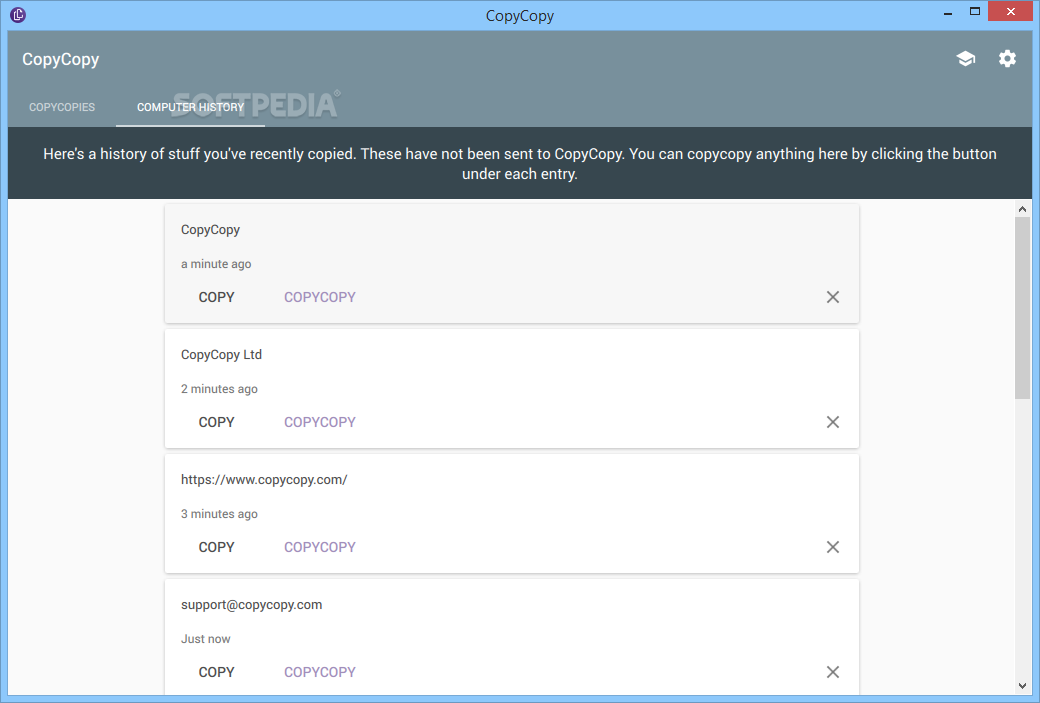Viewport: 1040px width, 703px height.
Task: Send 'CopyCopy Ltd' entry via COPYCOPY button
Action: (x=320, y=422)
